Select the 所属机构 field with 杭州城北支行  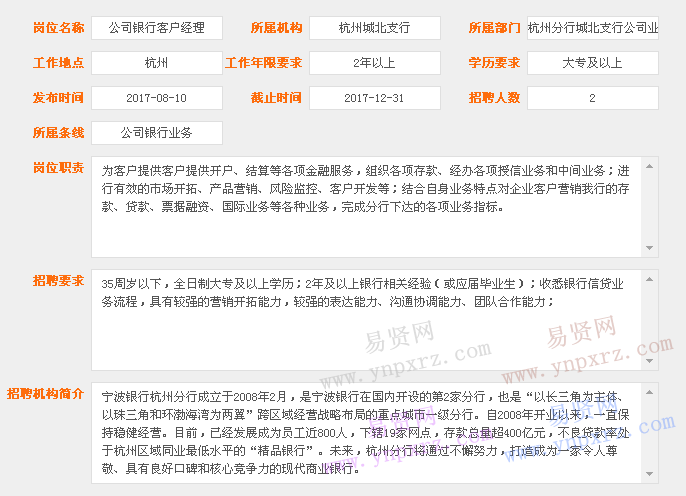(374, 28)
